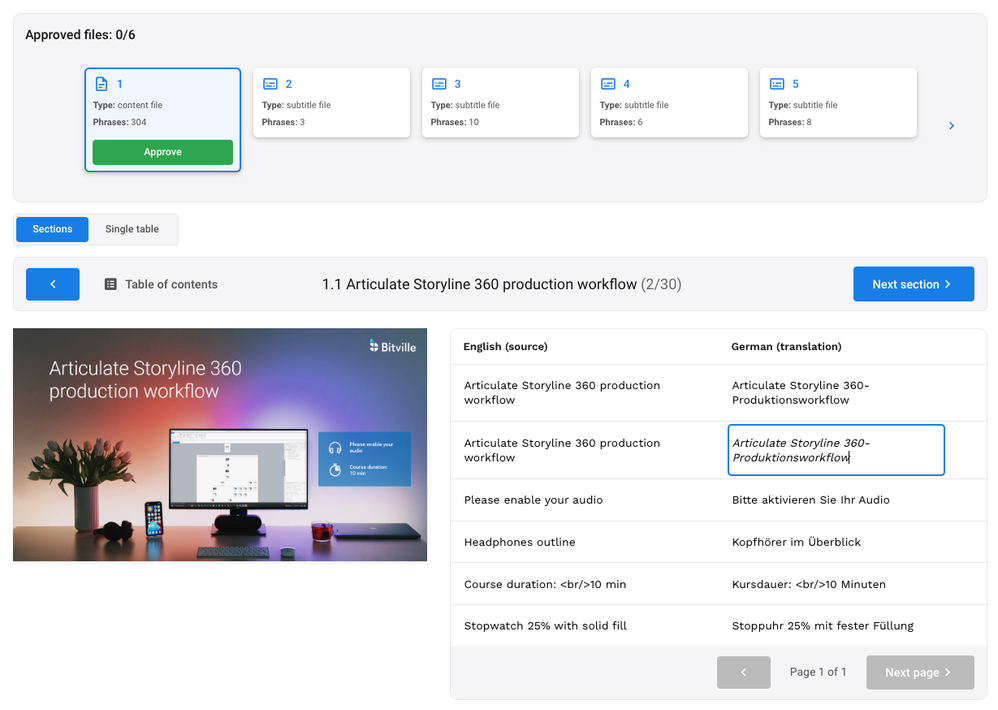The width and height of the screenshot is (998, 710).
Task: Click the translation 'Stoppuhr 25% mit fester Füllung'
Action: point(823,626)
